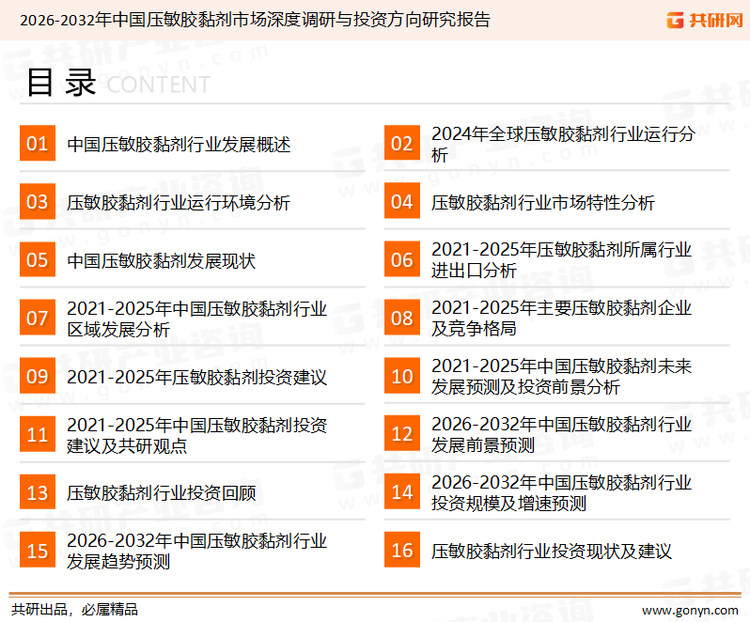750x622 pixels.
Task: Click the orange 08 chapter number box
Action: coord(402,318)
